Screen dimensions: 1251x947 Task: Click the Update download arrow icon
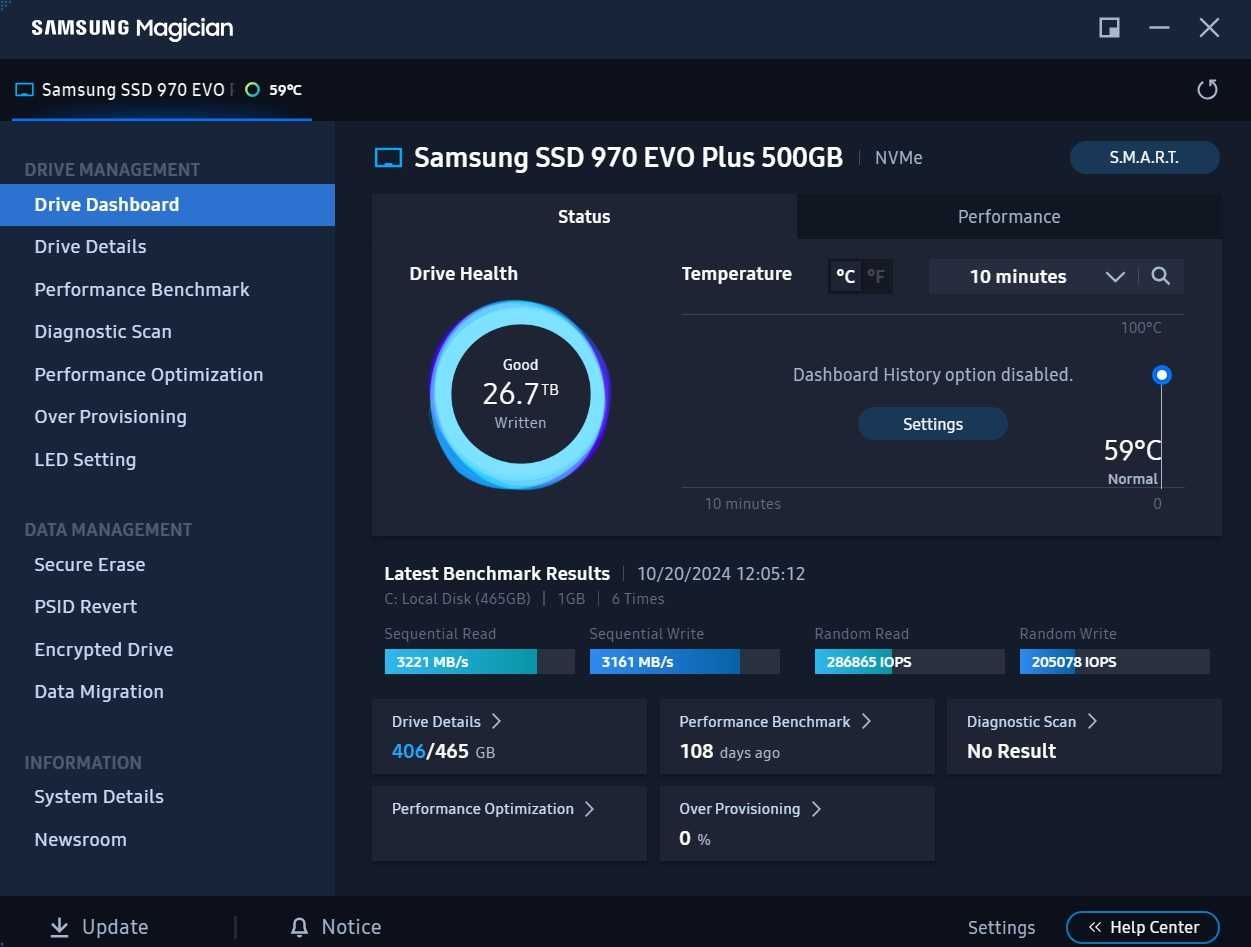pyautogui.click(x=60, y=928)
